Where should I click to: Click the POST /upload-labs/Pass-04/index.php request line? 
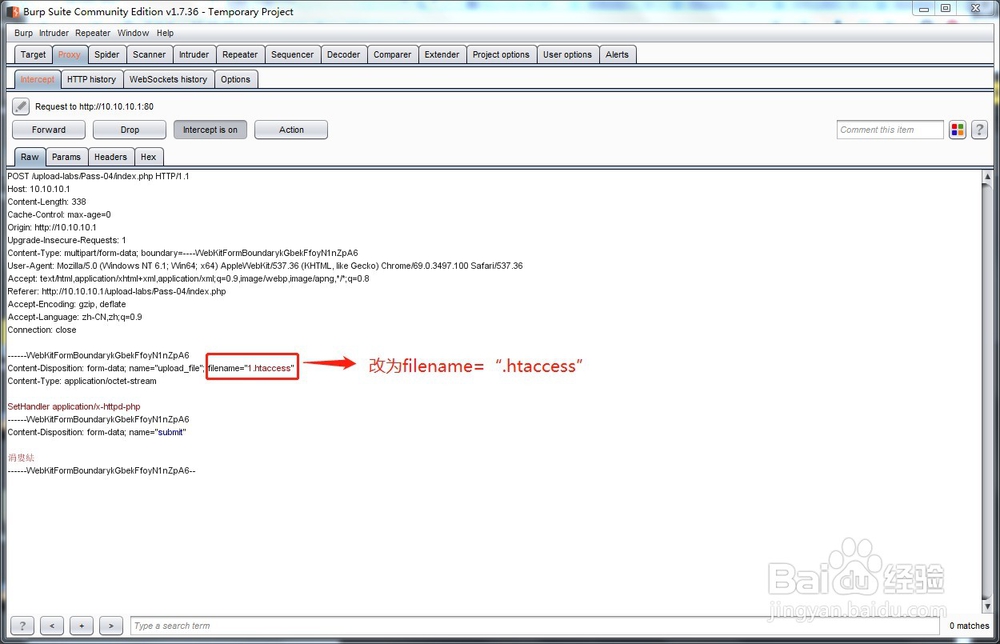click(x=98, y=176)
